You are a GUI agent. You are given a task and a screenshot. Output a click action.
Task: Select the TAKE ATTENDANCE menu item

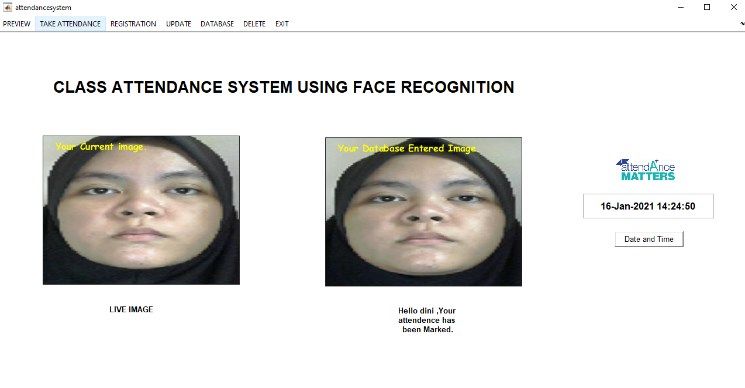pos(70,24)
